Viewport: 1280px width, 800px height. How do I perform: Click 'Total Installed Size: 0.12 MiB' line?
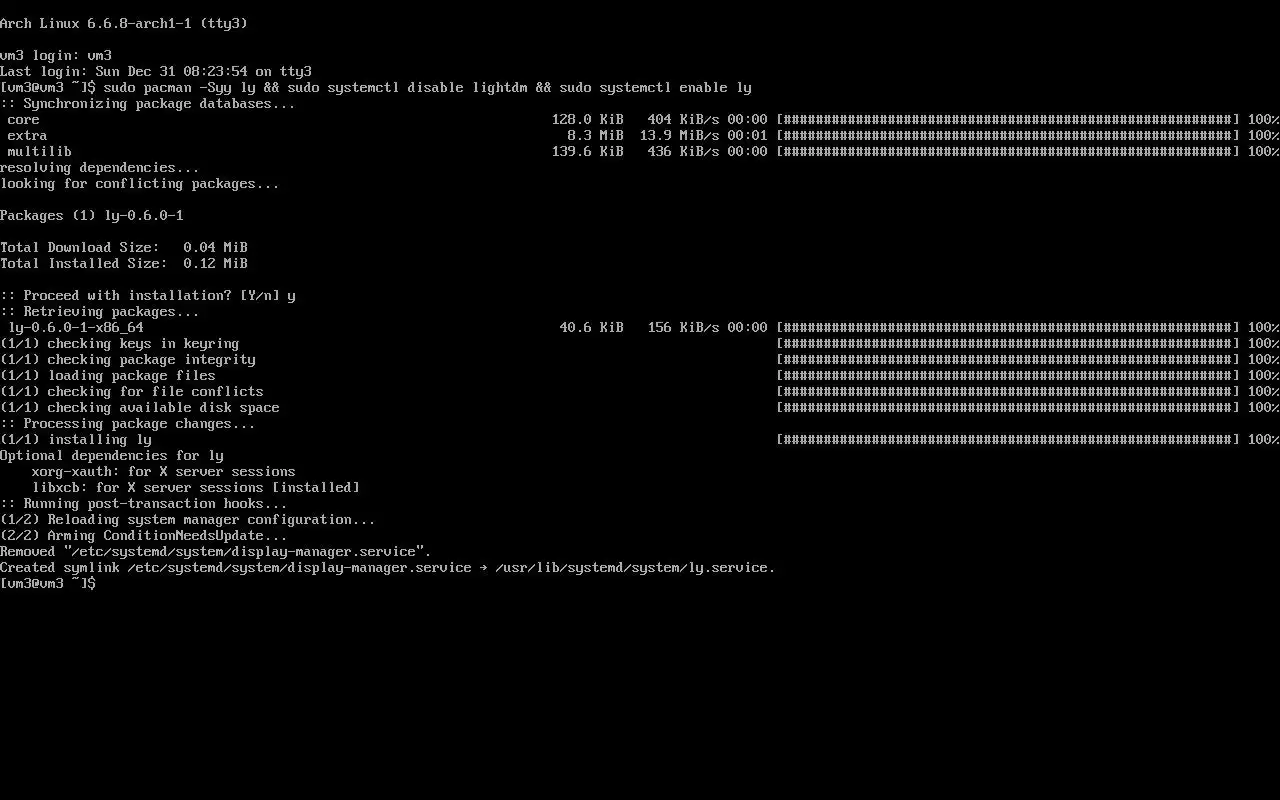click(124, 263)
